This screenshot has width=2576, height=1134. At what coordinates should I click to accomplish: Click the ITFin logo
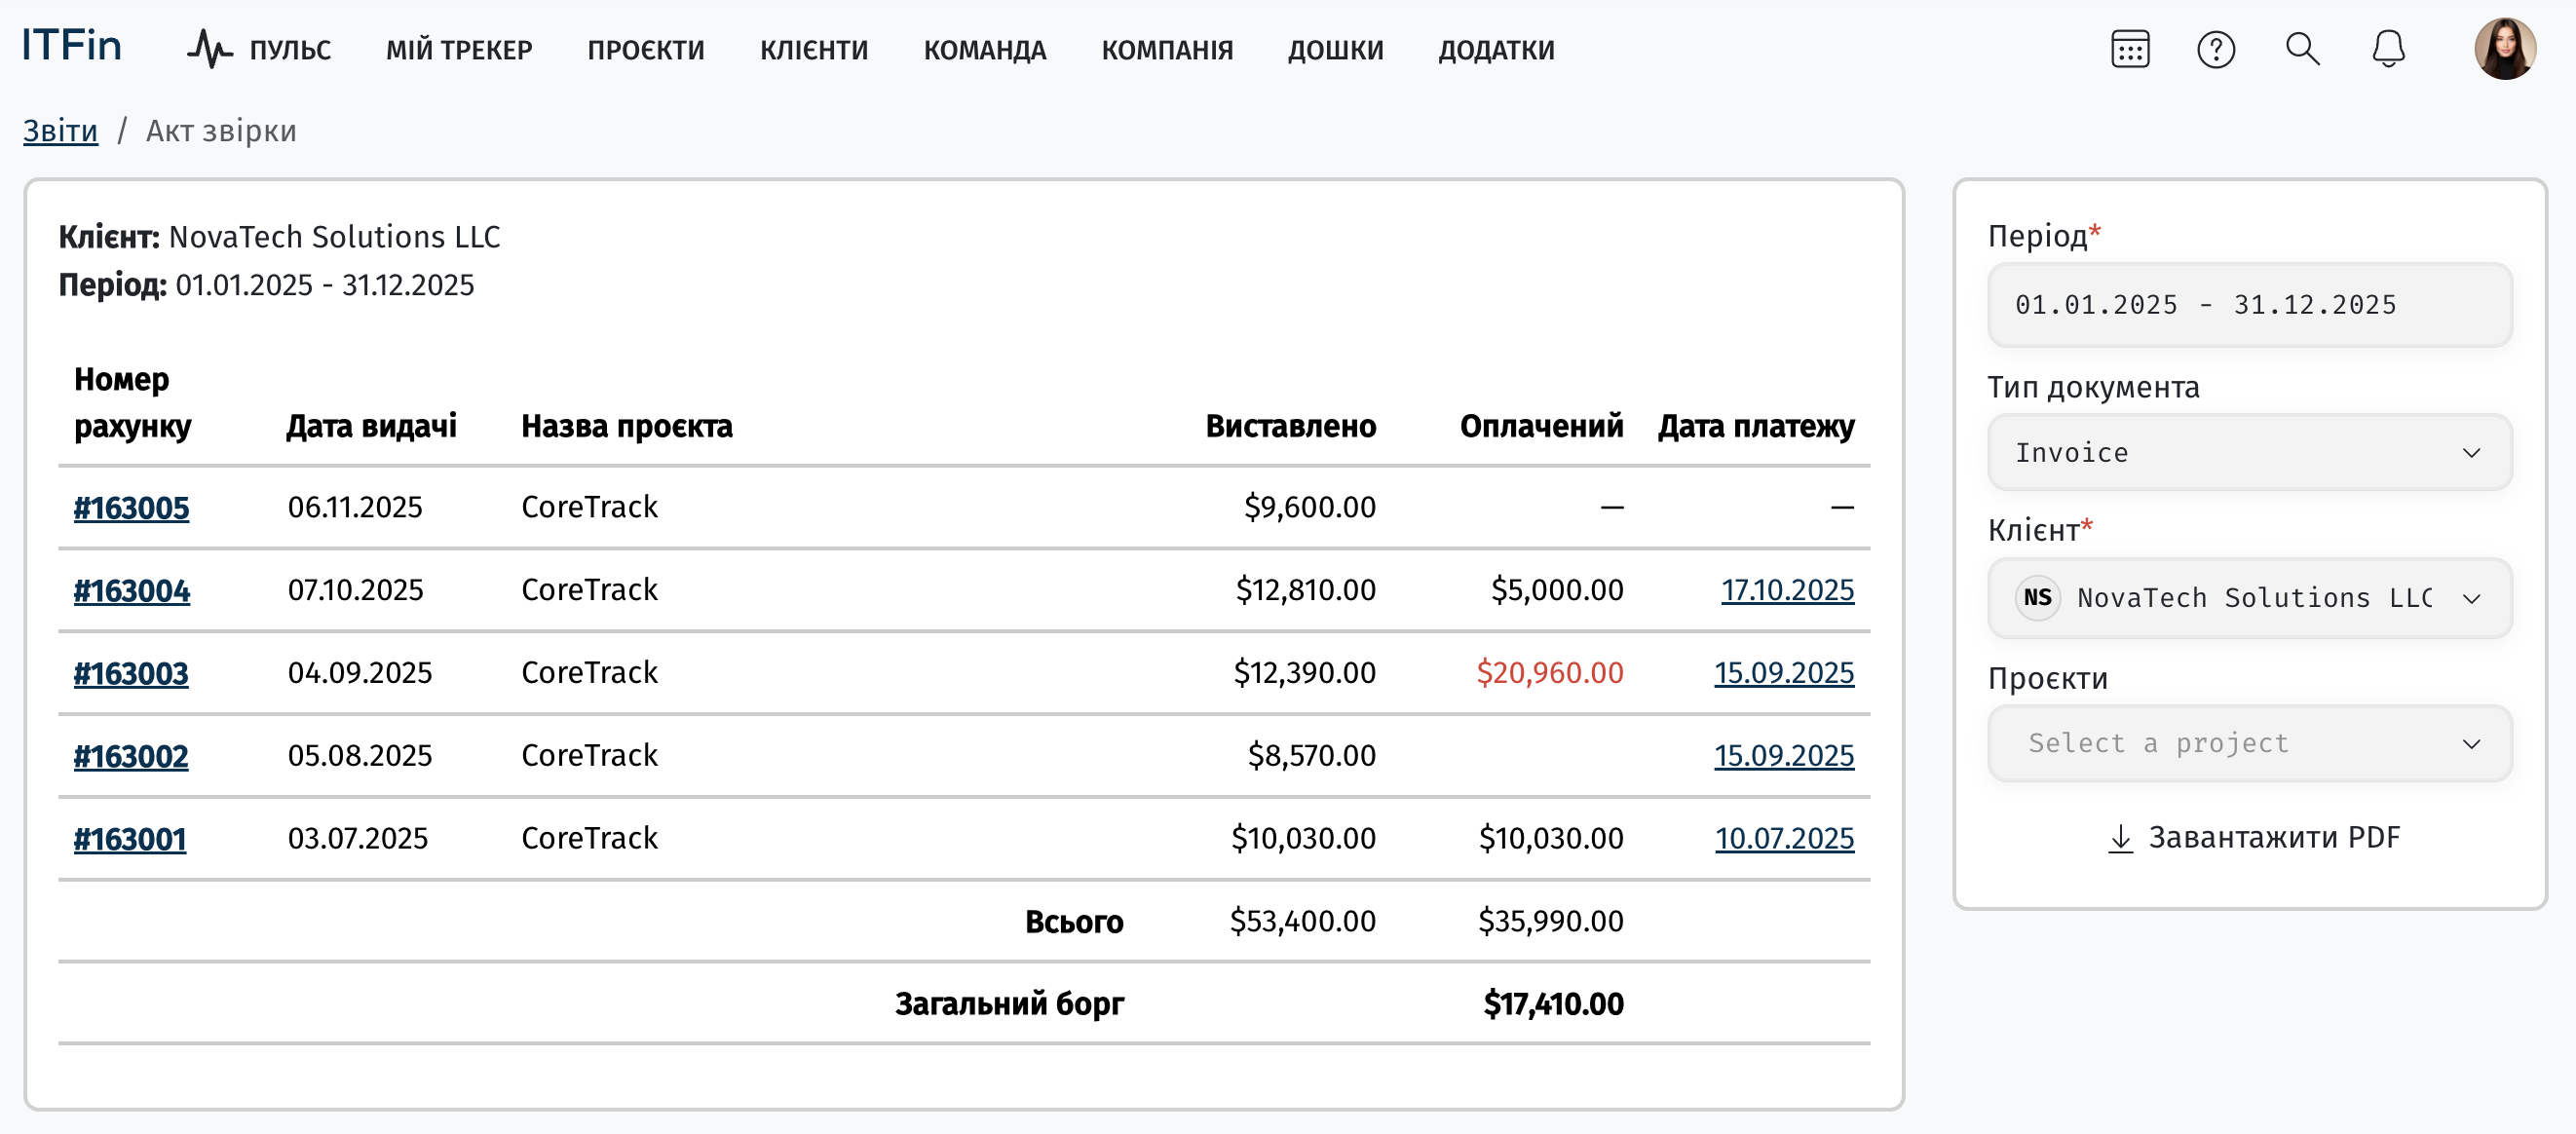pos(72,46)
